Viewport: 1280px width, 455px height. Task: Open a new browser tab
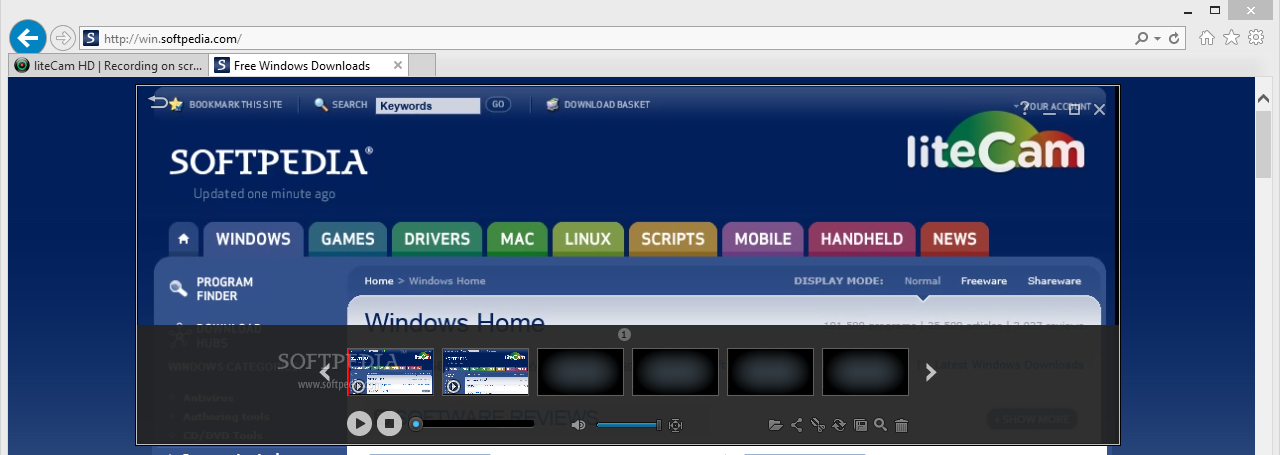pos(423,65)
